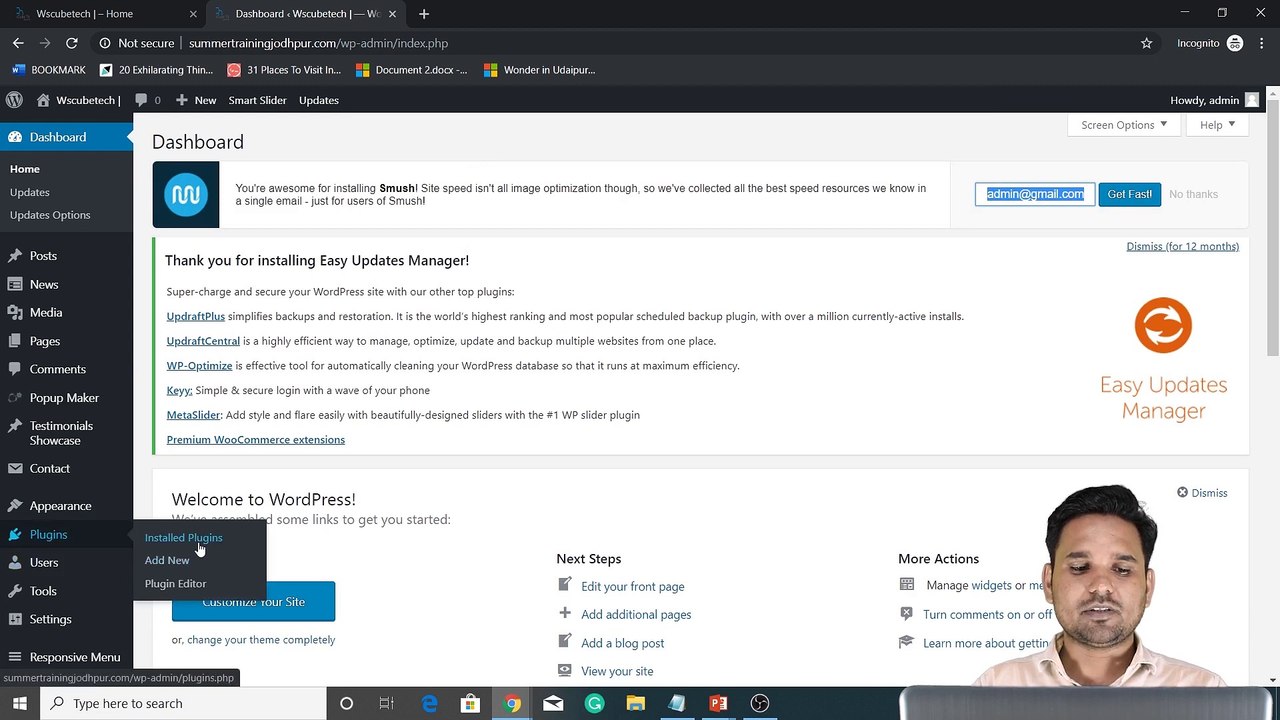Image resolution: width=1280 pixels, height=720 pixels.
Task: Open Chrome from the Windows taskbar
Action: (x=512, y=704)
